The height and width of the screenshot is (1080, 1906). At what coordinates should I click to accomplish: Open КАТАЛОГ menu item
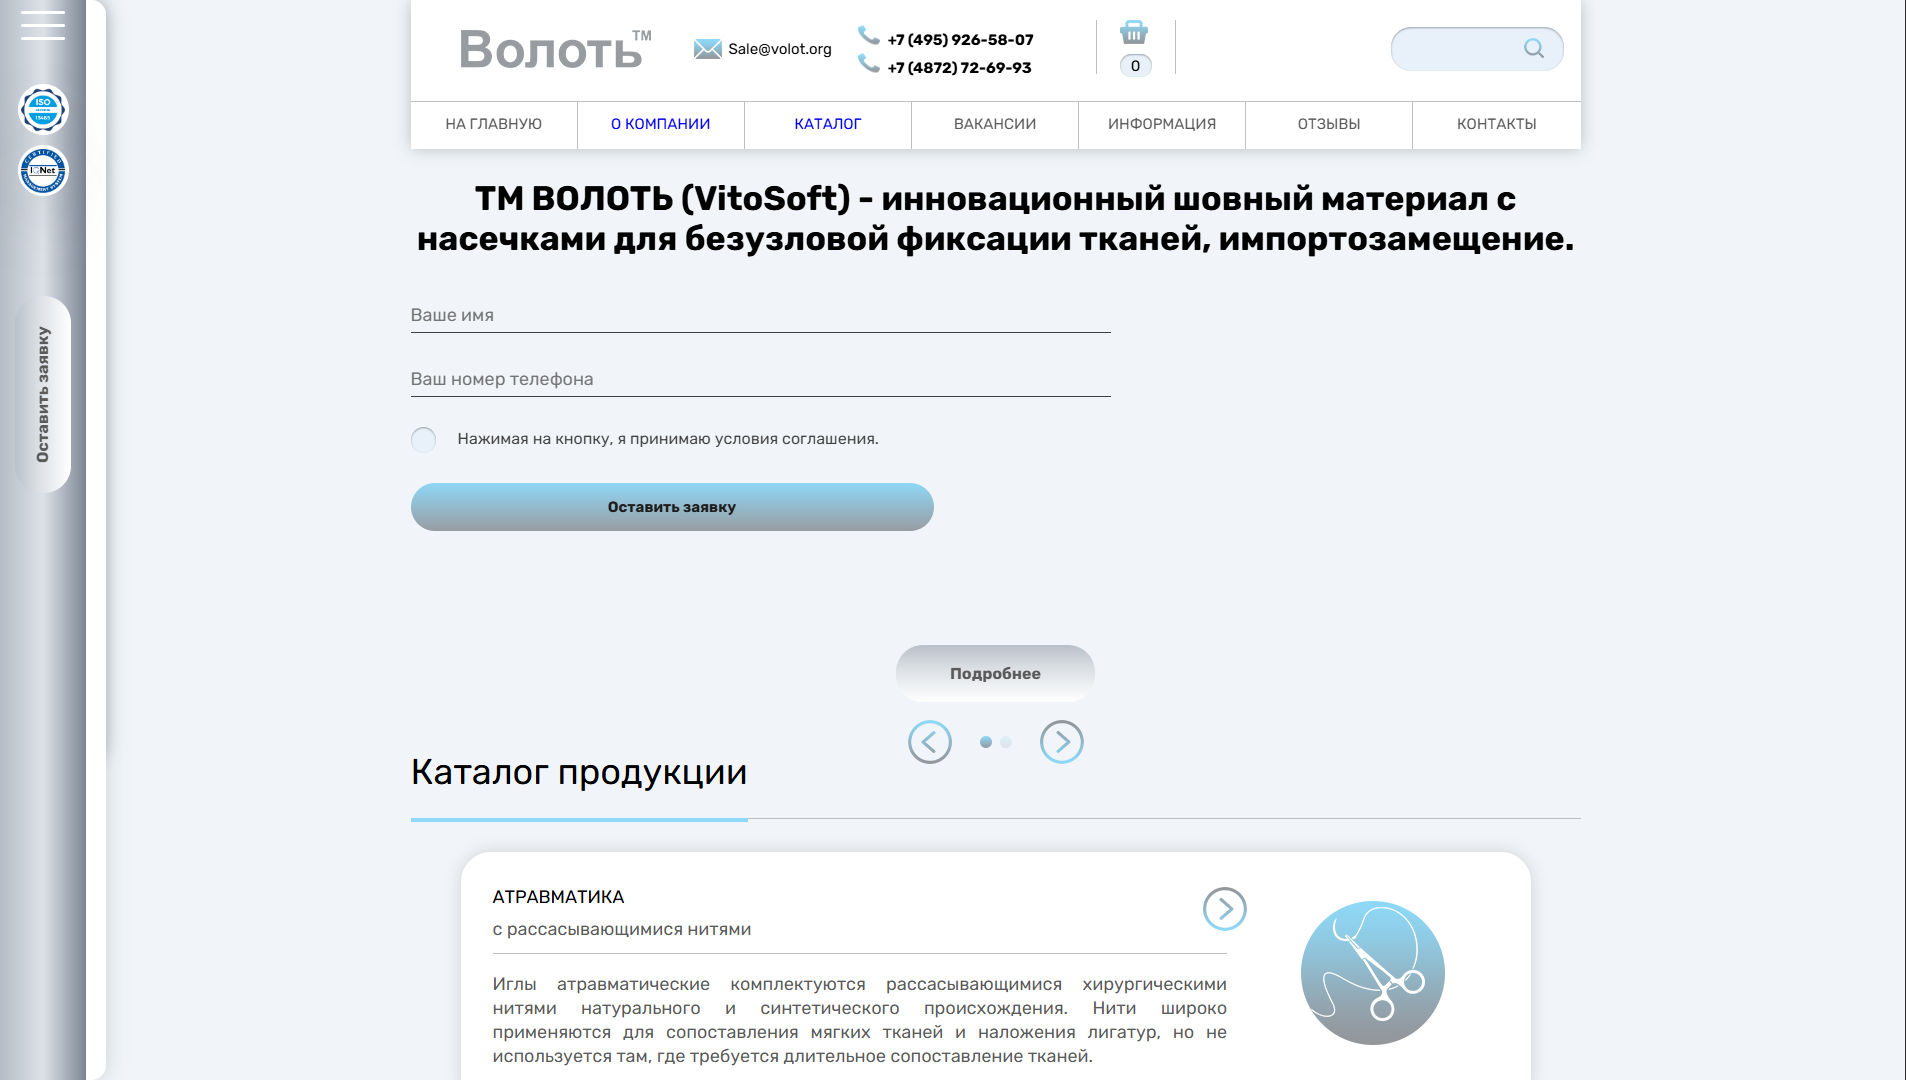tap(827, 124)
